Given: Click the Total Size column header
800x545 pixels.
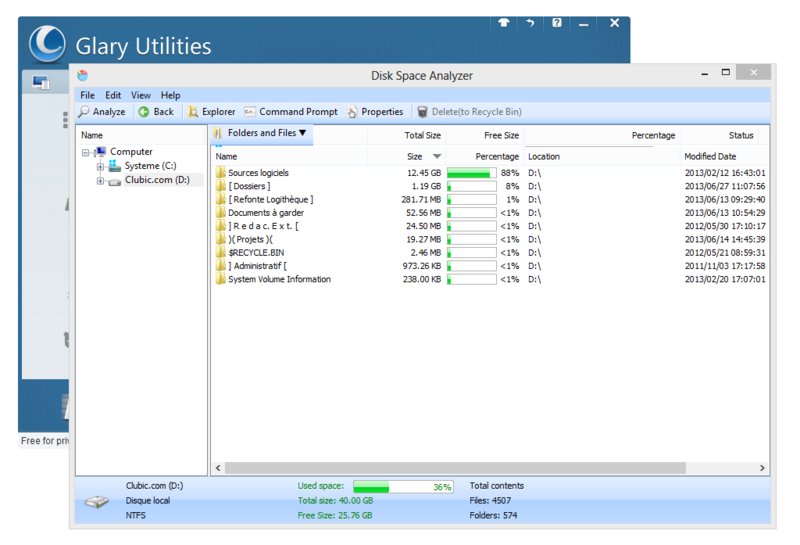Looking at the screenshot, I should 422,135.
